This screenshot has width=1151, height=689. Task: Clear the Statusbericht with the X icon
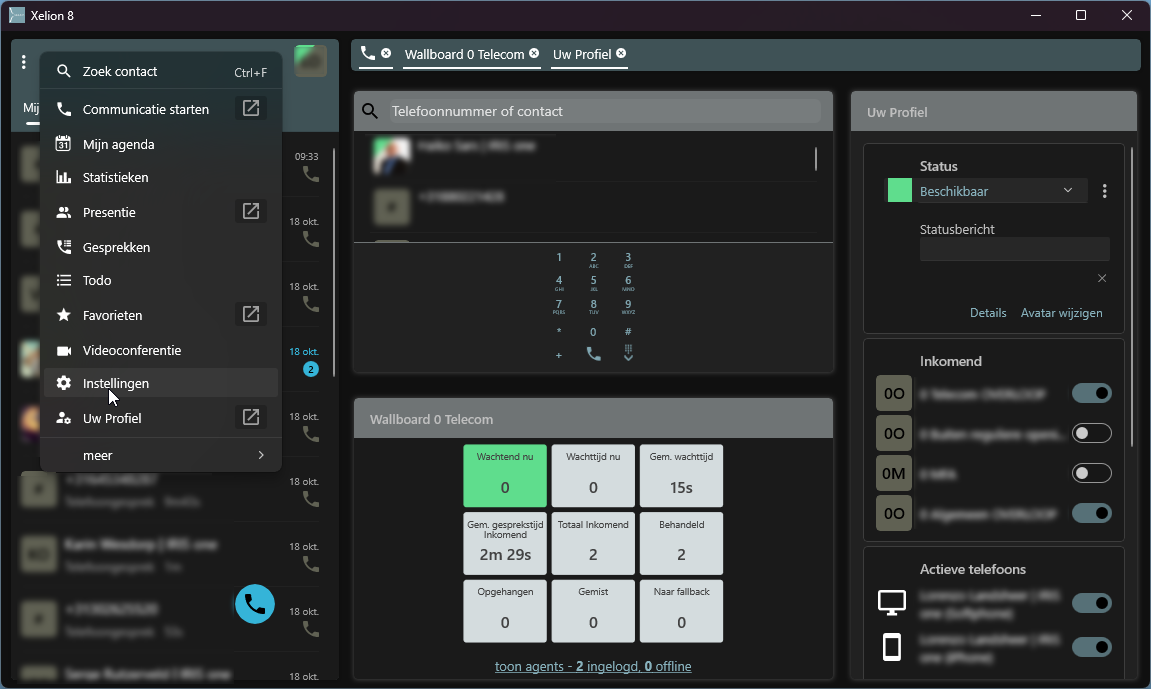[x=1102, y=278]
